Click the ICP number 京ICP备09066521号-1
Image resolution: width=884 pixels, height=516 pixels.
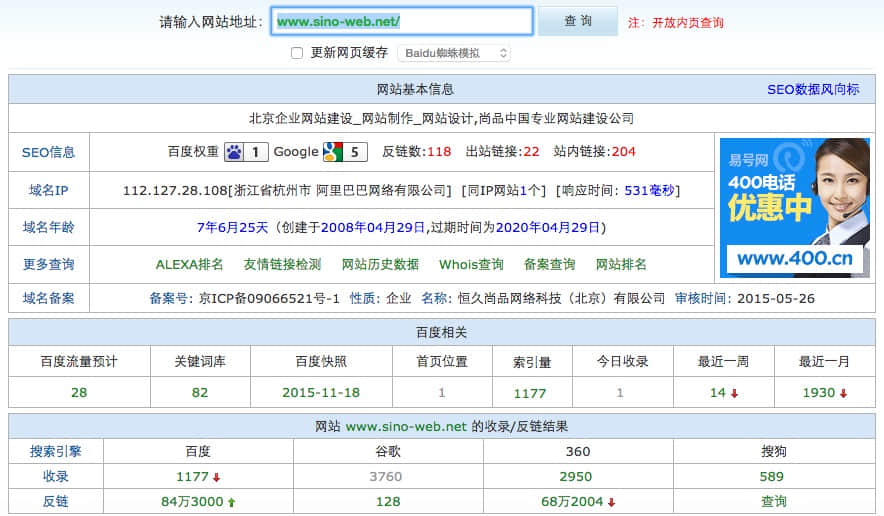coord(269,298)
